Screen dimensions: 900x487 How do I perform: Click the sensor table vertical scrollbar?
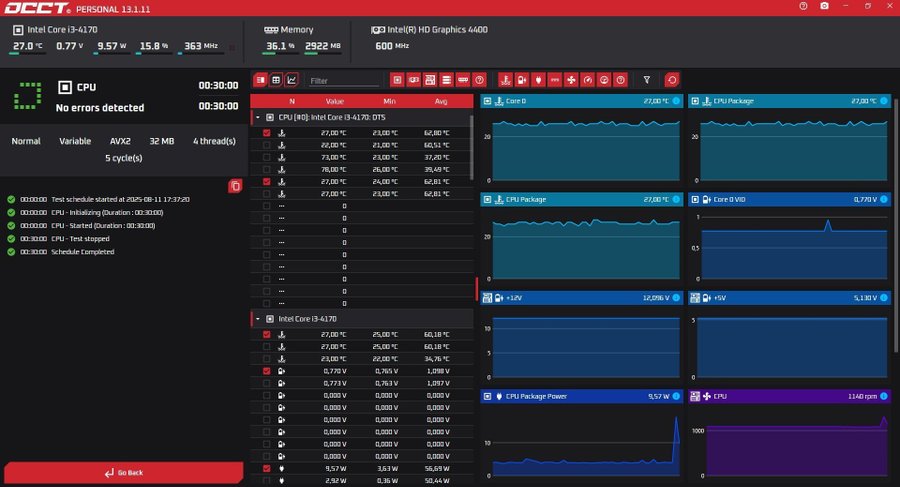coord(472,145)
